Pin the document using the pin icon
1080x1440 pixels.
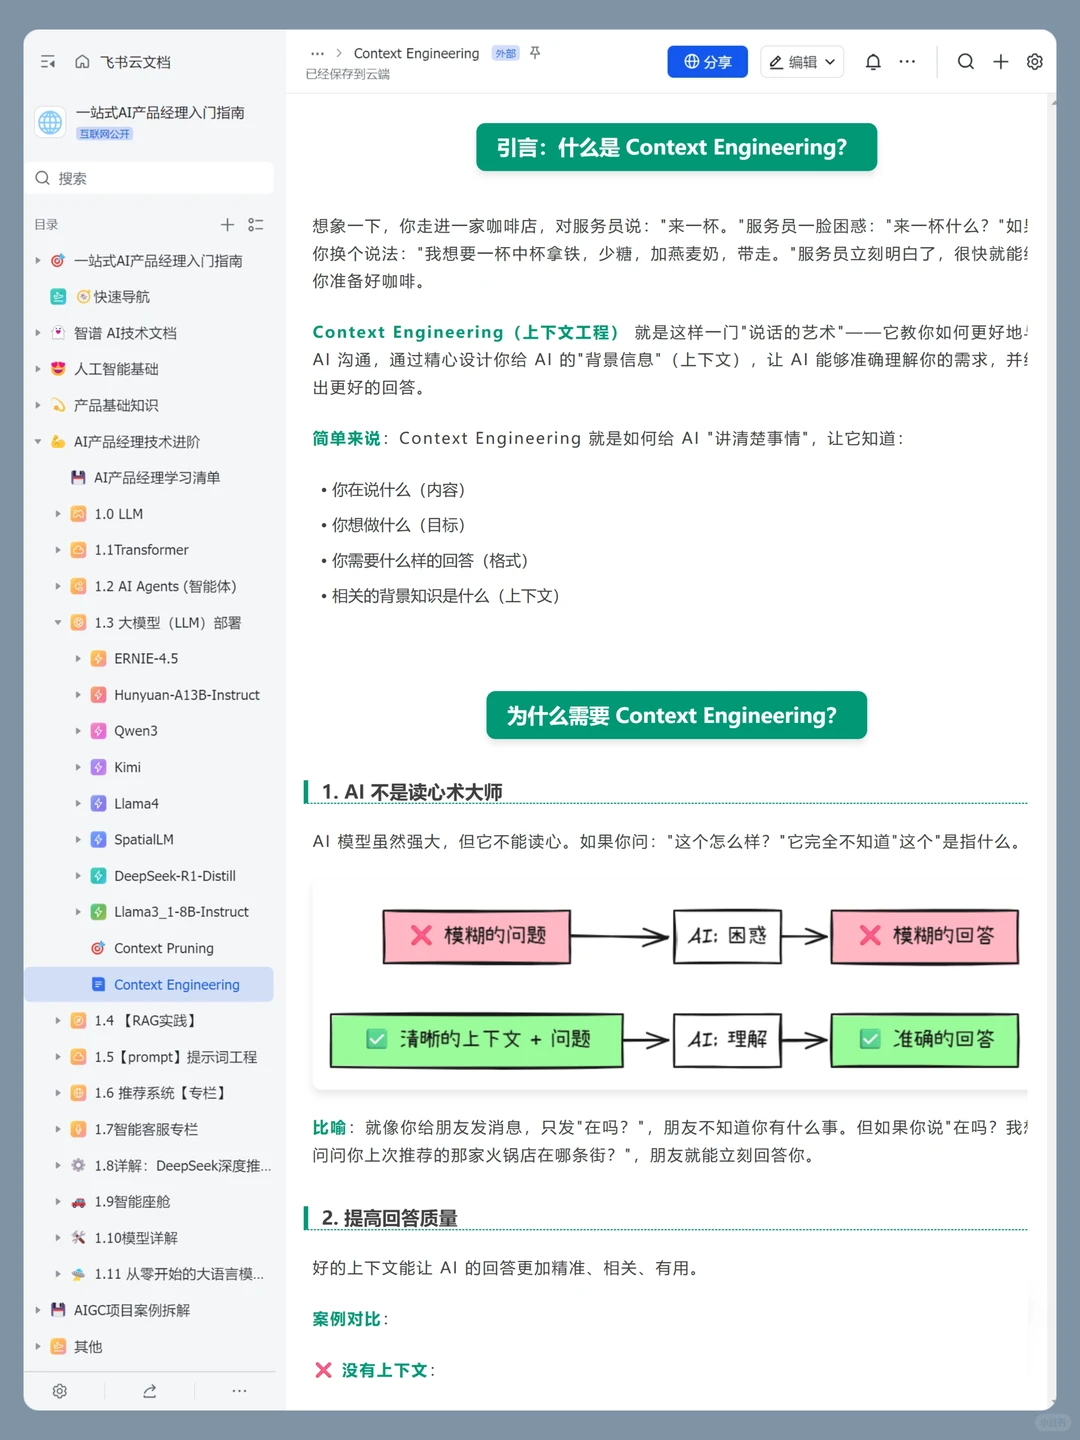536,53
